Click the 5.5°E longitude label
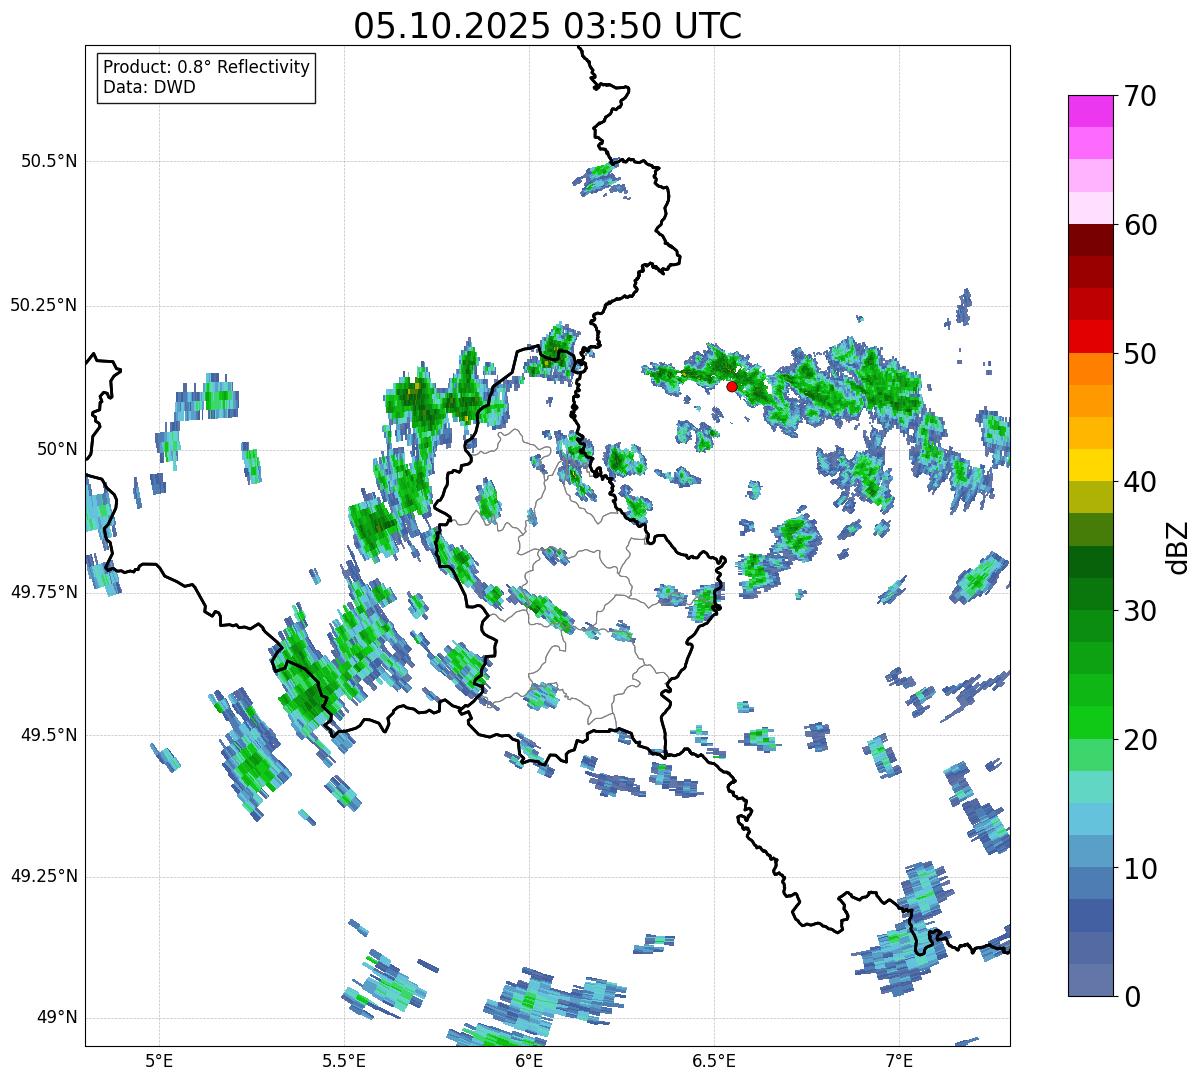 344,1060
